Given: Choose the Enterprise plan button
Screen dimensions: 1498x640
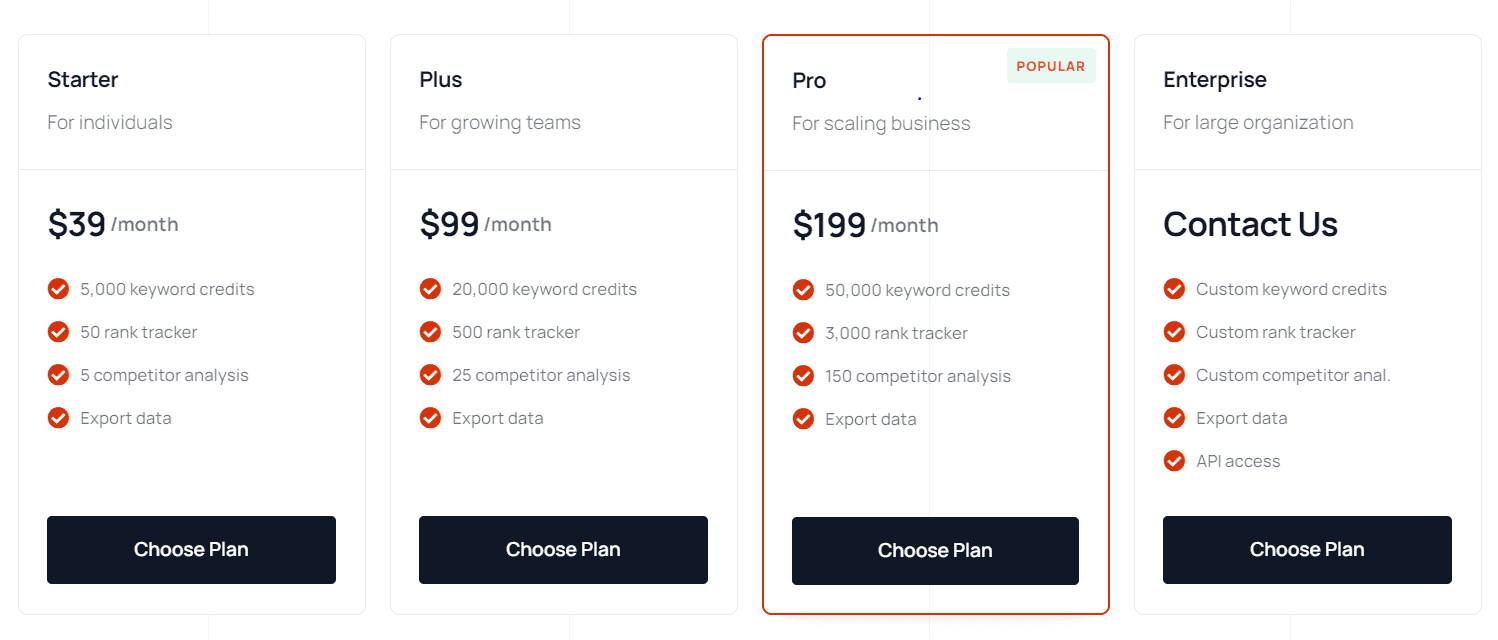Looking at the screenshot, I should tap(1307, 550).
